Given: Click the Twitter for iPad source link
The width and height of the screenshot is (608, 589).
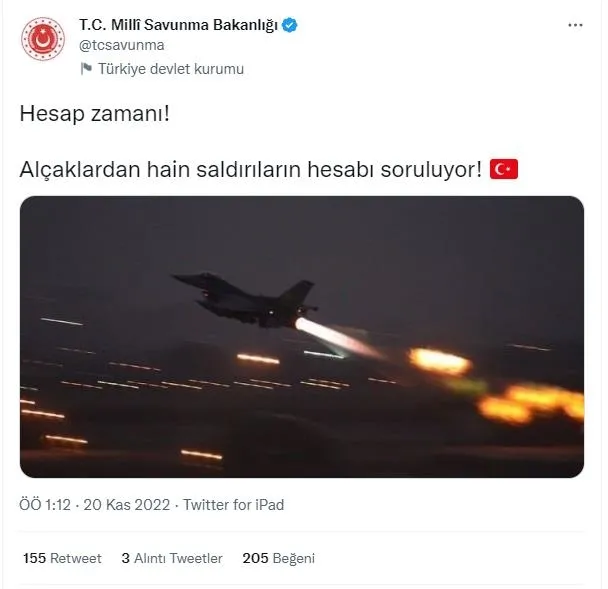Looking at the screenshot, I should pos(233,505).
